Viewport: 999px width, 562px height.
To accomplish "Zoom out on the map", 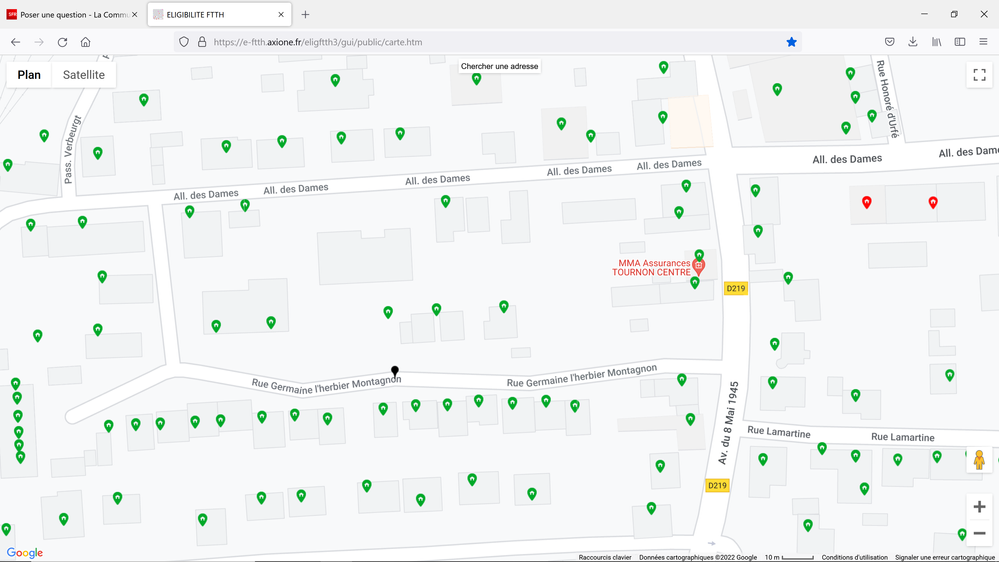I will click(x=979, y=534).
